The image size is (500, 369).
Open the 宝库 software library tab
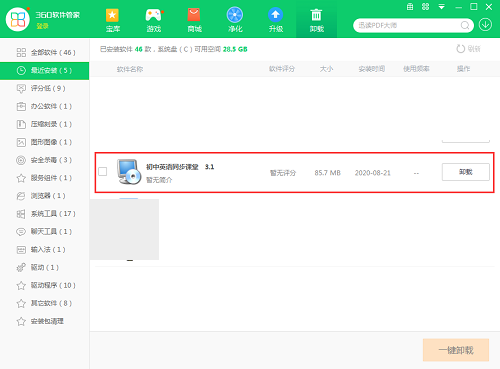pyautogui.click(x=112, y=20)
